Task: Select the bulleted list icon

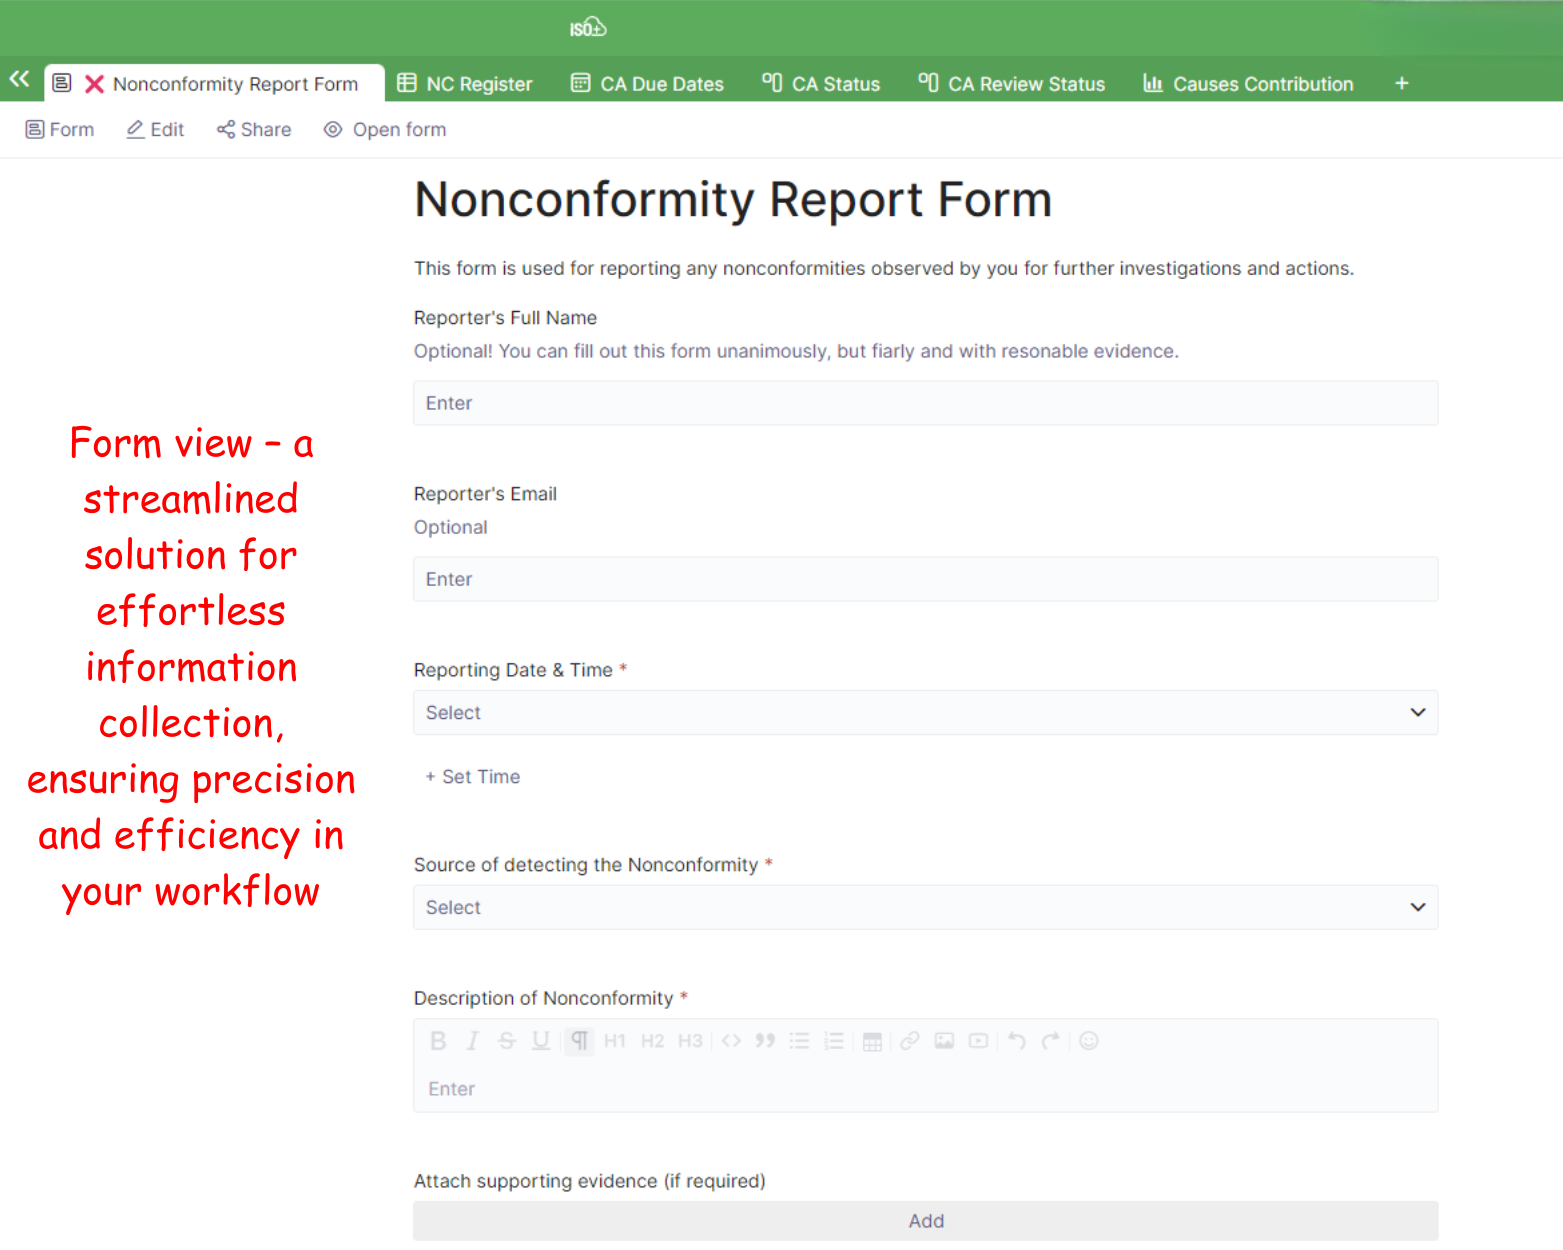Action: 799,1041
